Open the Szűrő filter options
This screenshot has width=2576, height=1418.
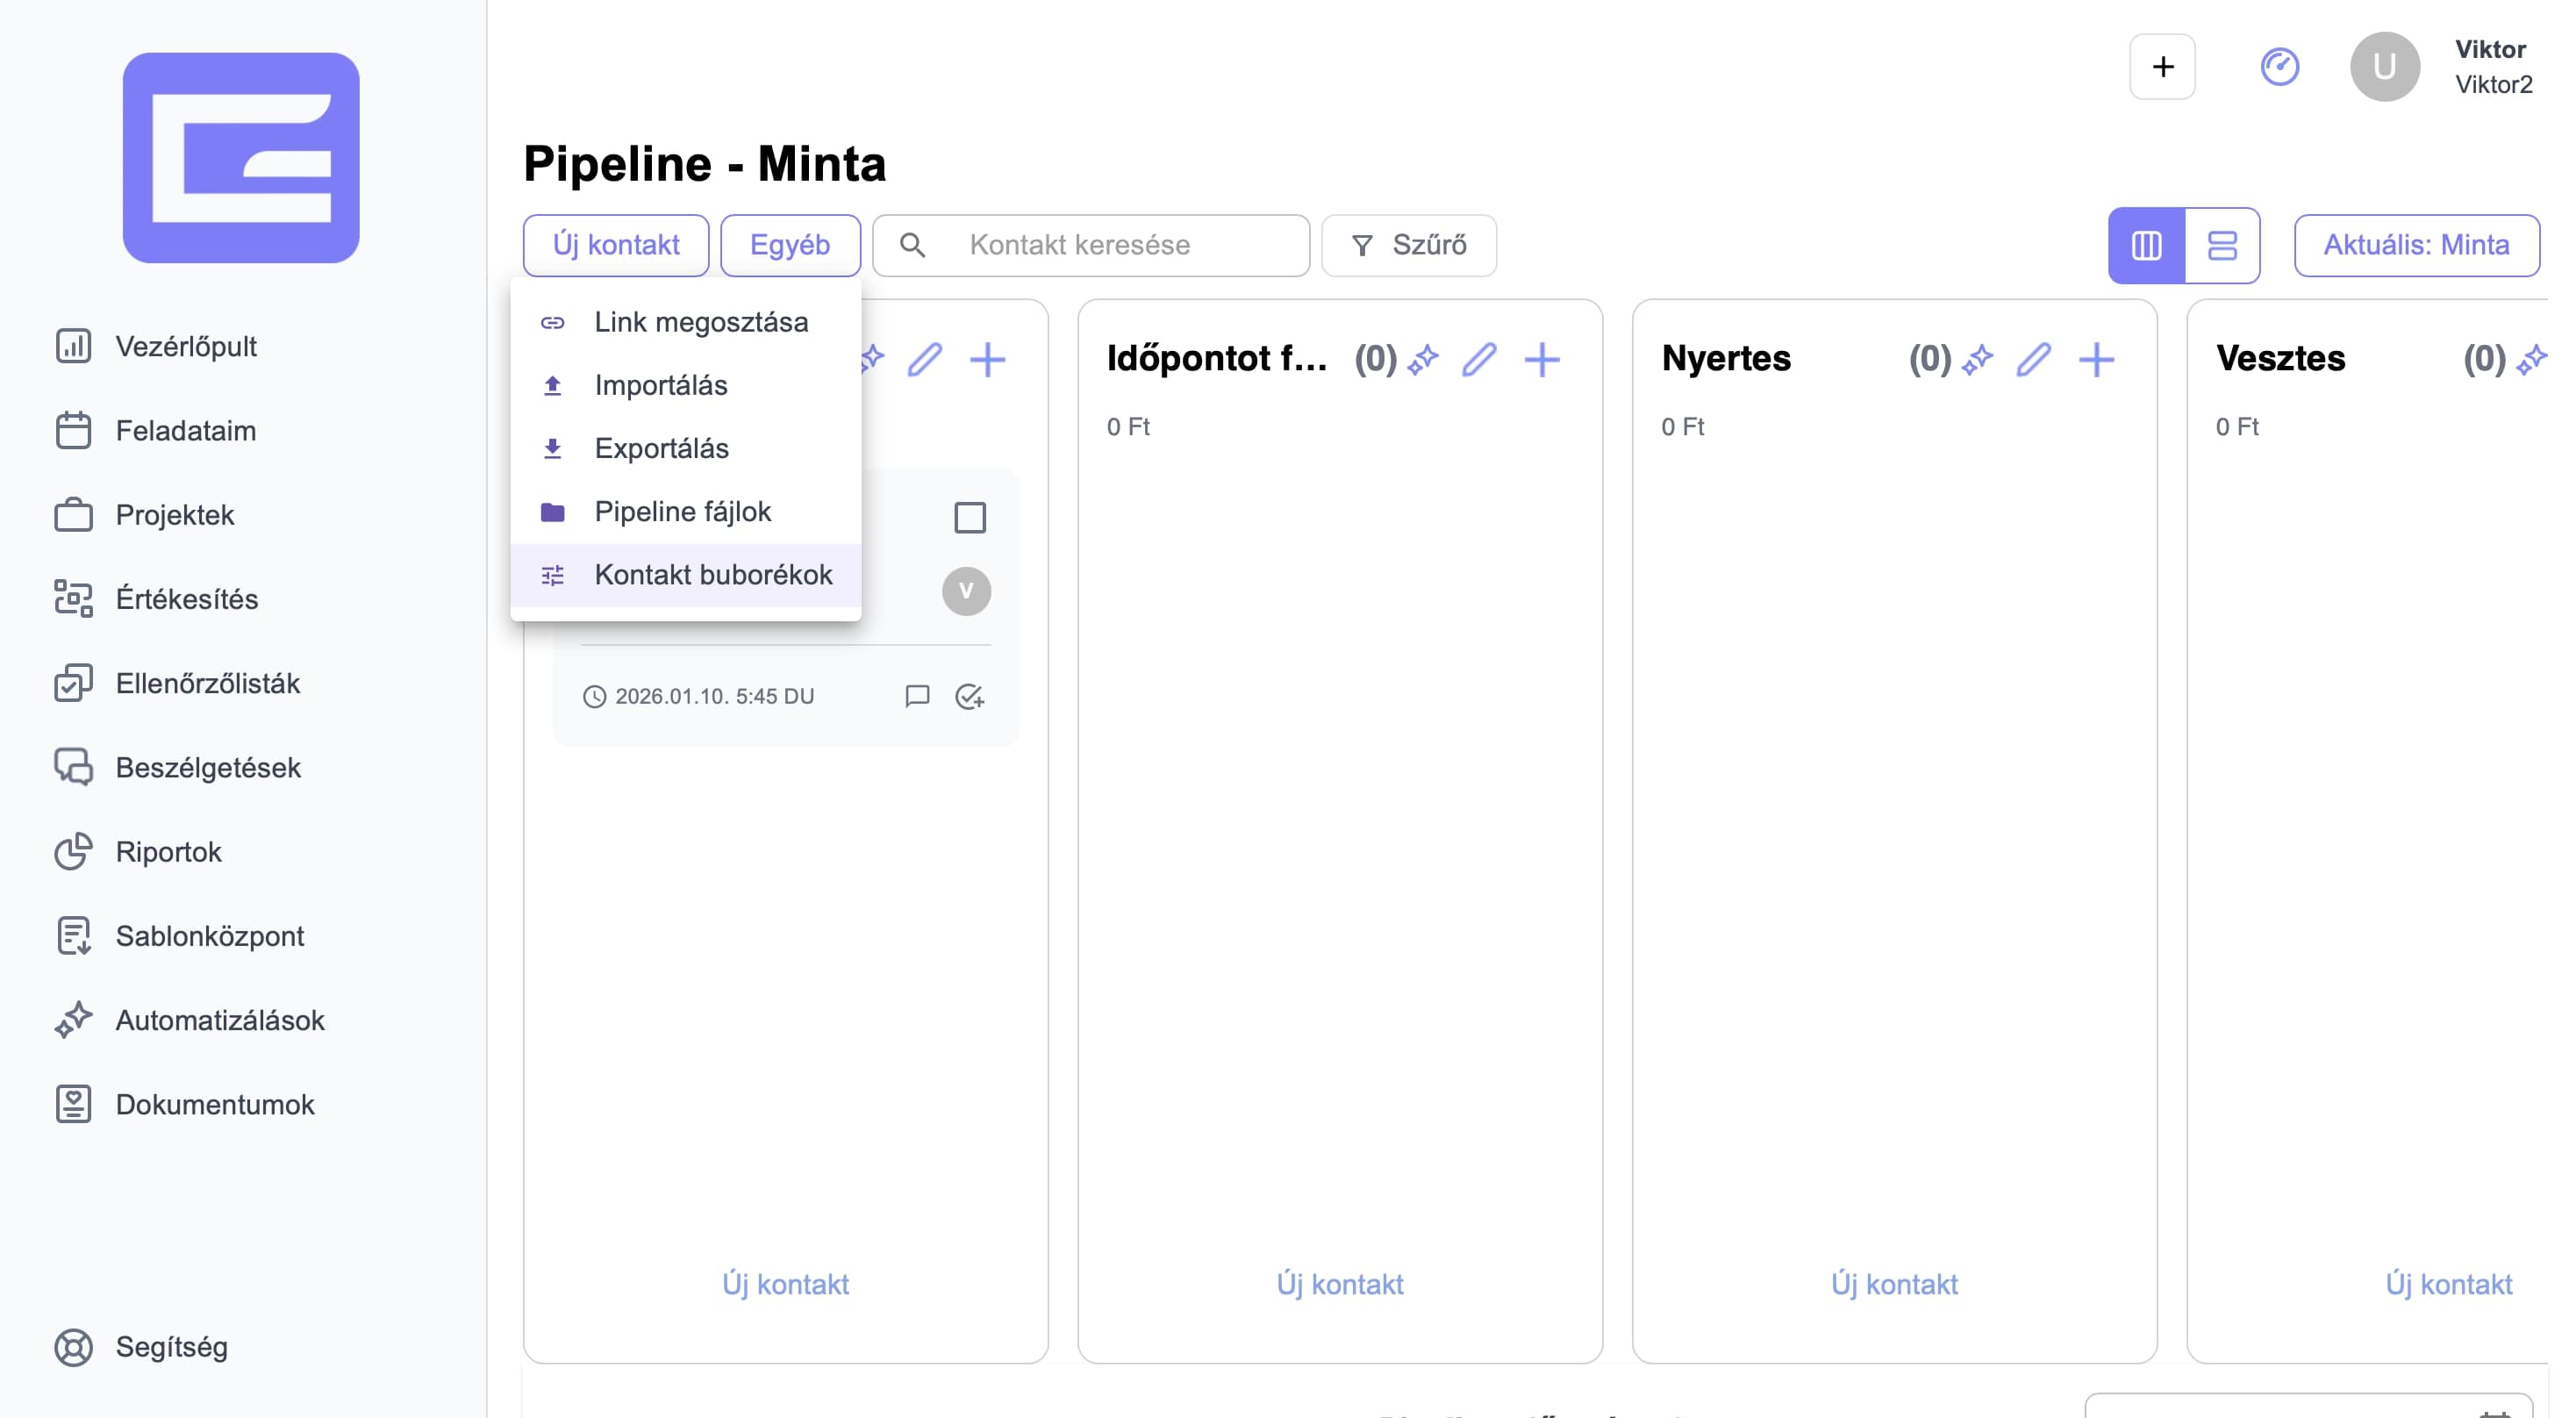click(x=1408, y=245)
